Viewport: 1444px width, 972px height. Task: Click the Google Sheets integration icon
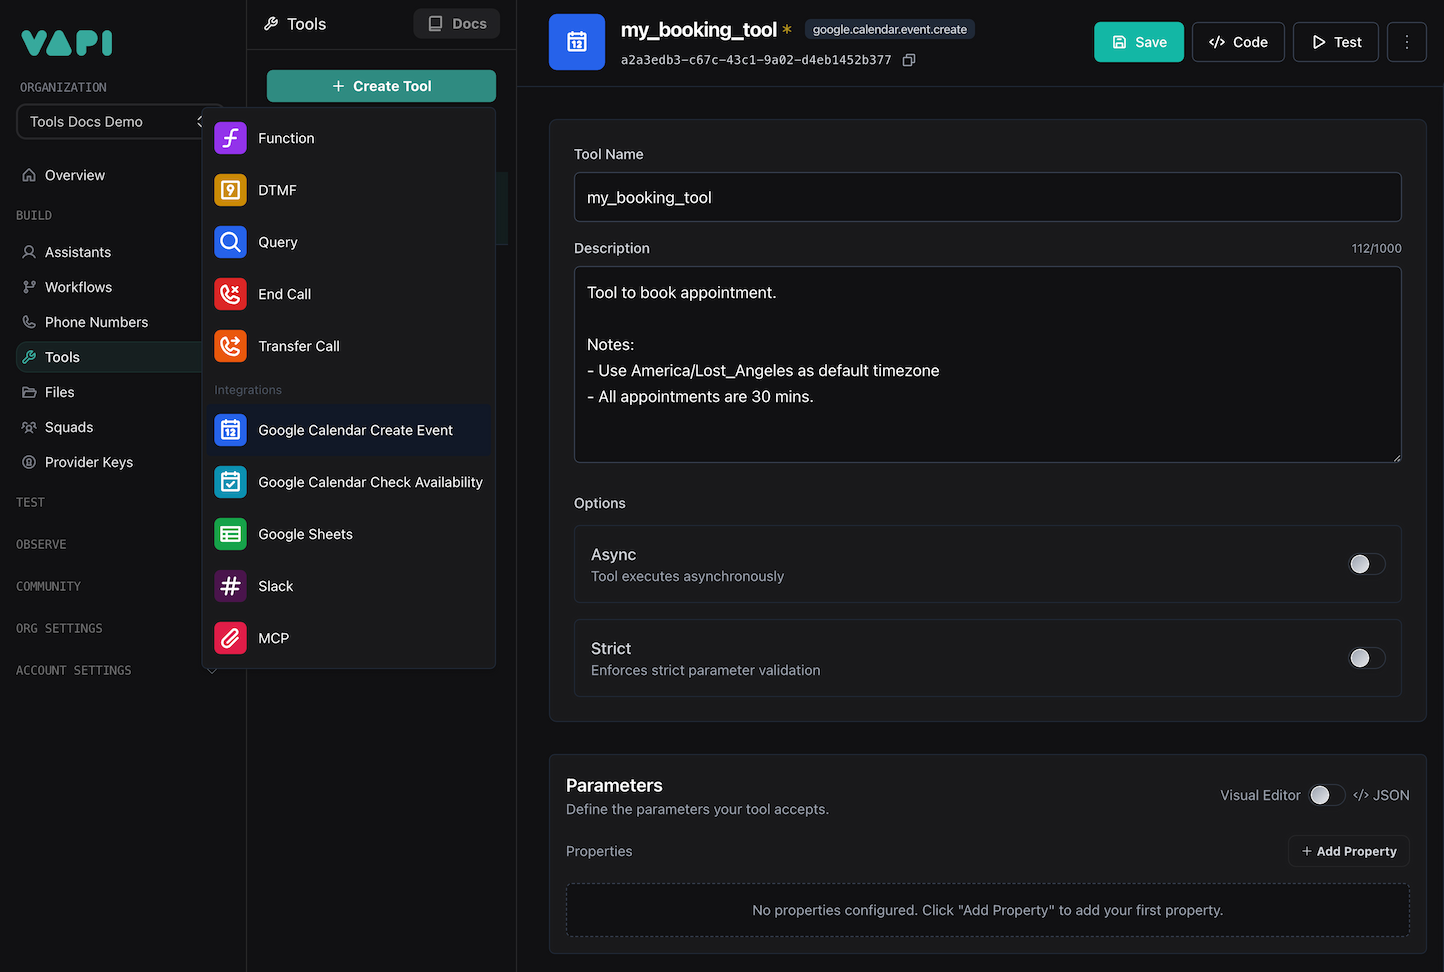click(230, 534)
